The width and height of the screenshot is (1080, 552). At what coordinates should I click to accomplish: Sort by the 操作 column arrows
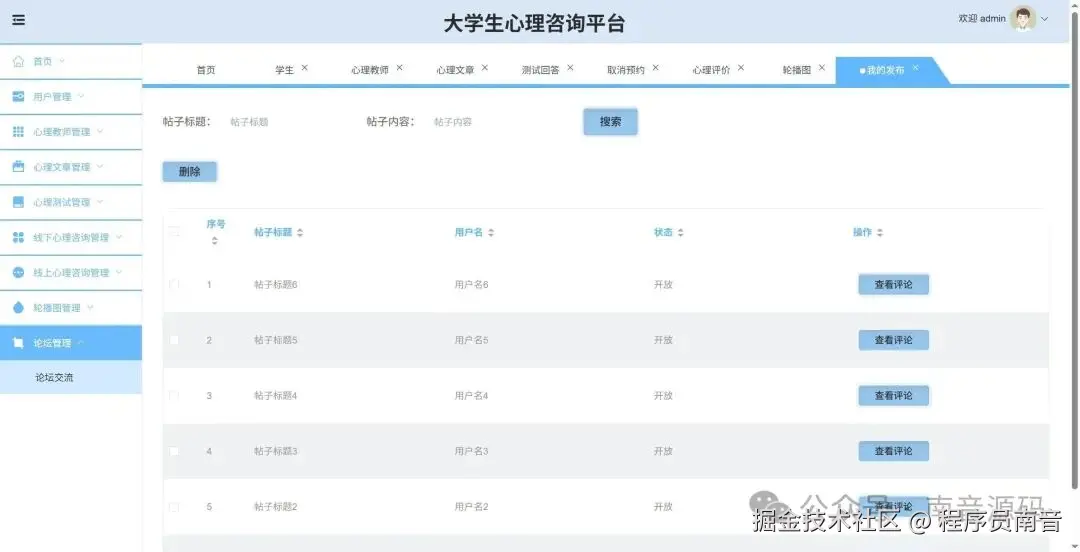click(x=880, y=233)
